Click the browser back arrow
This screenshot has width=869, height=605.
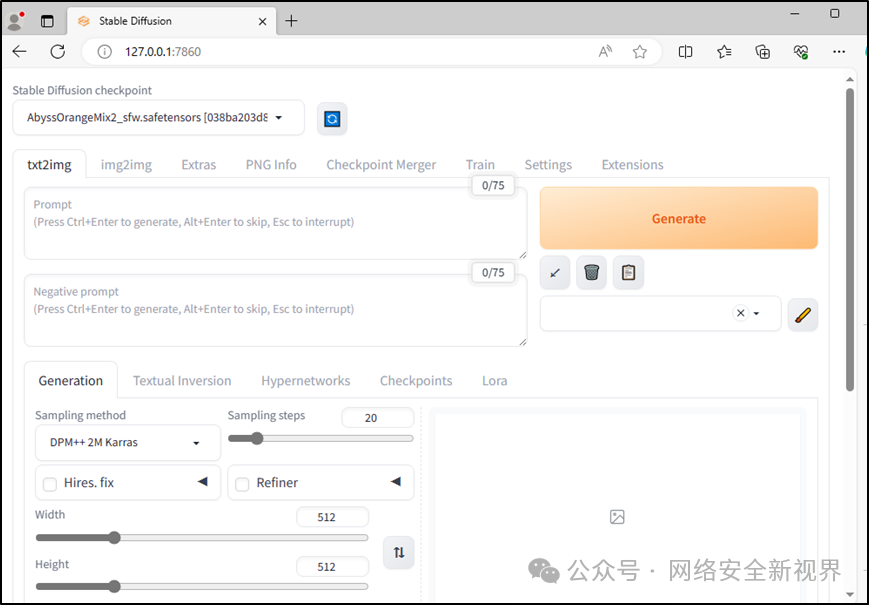click(19, 52)
